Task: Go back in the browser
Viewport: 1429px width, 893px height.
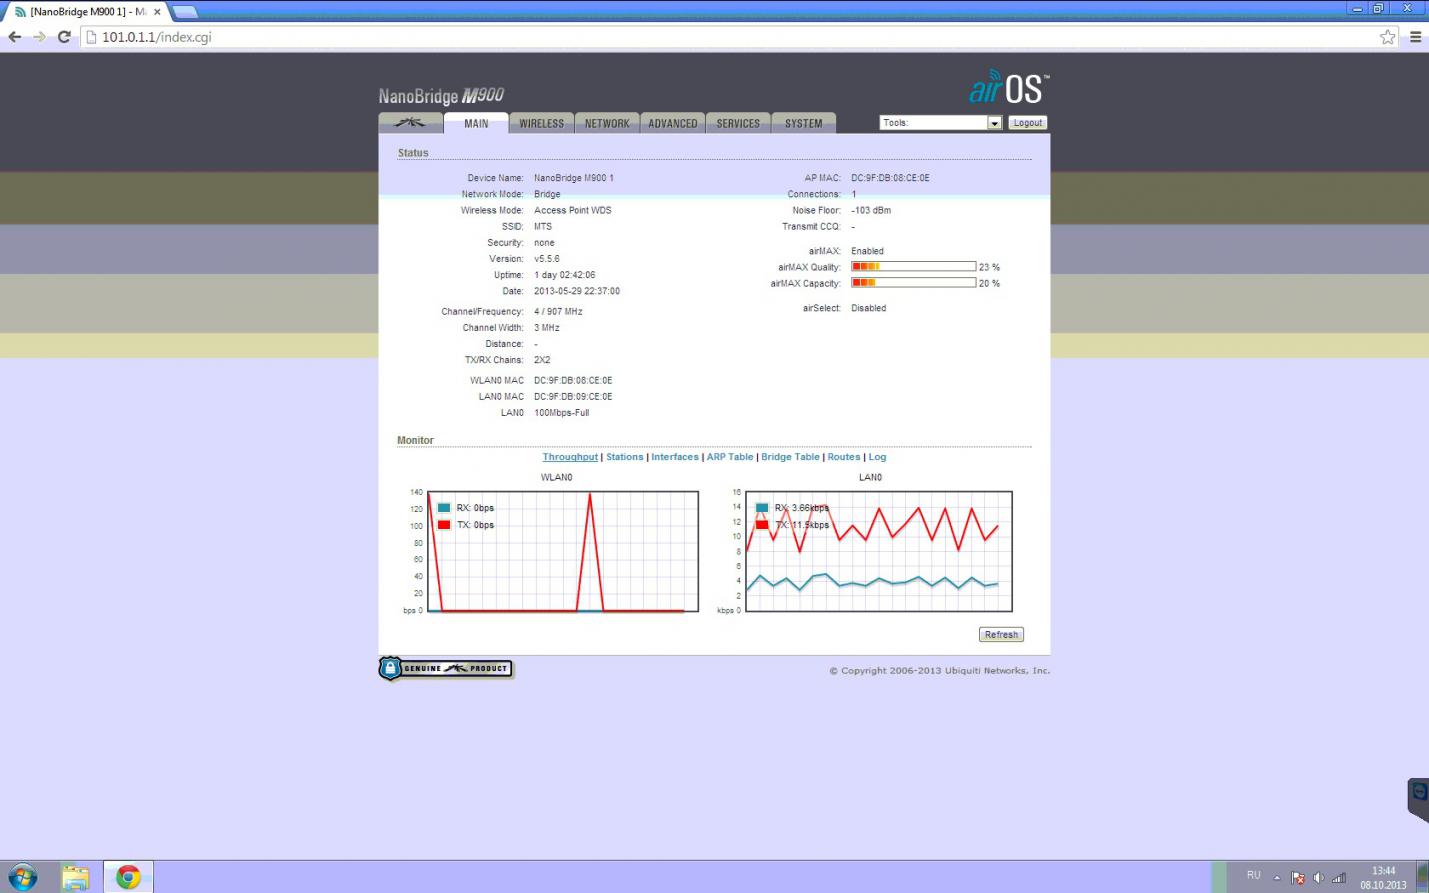Action: (15, 37)
